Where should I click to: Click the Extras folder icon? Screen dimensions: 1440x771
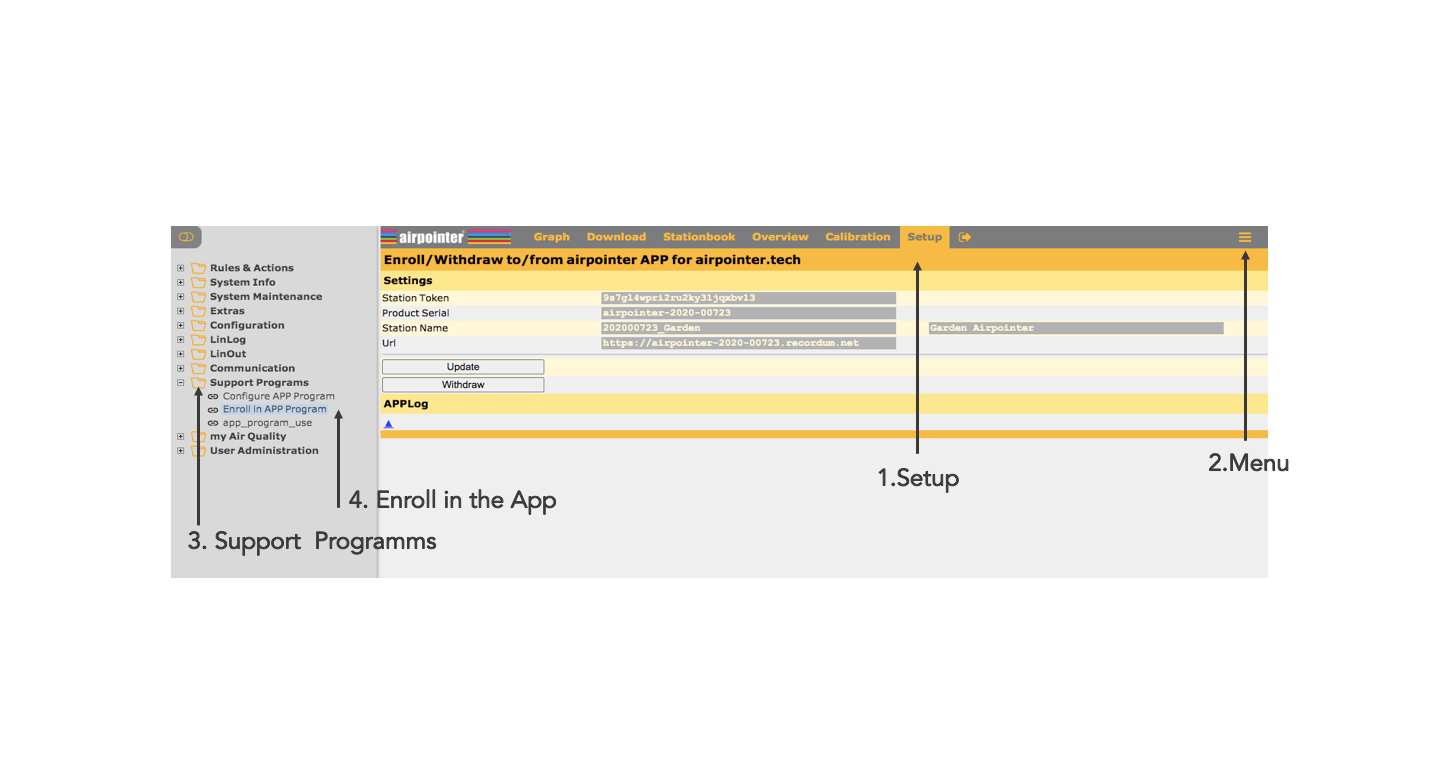point(198,311)
